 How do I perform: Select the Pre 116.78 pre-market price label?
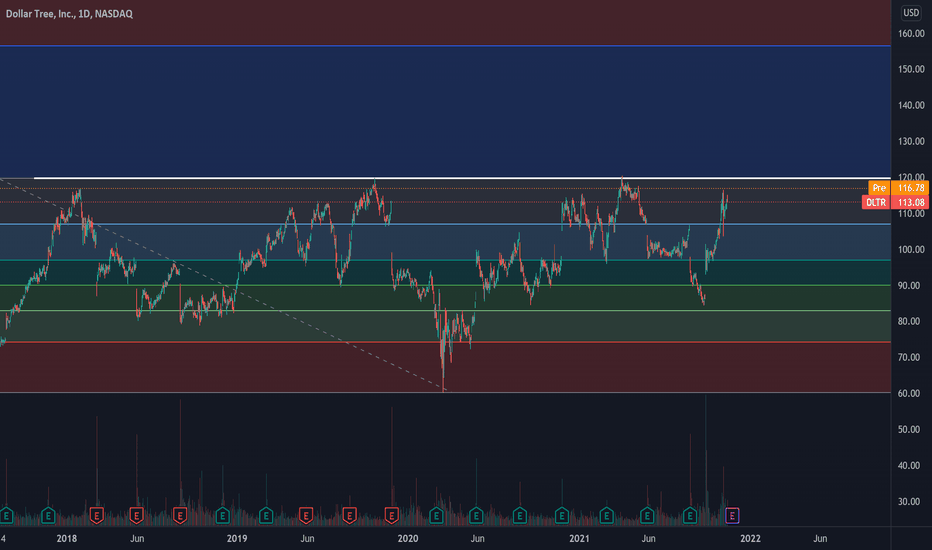(898, 188)
